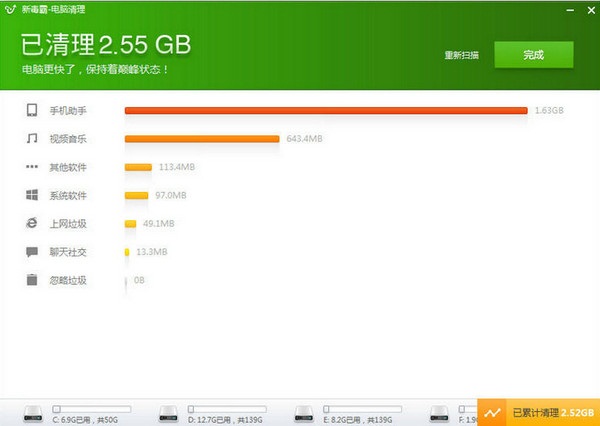Click the C: drive disk icon
Image resolution: width=600 pixels, height=426 pixels.
(x=33, y=414)
